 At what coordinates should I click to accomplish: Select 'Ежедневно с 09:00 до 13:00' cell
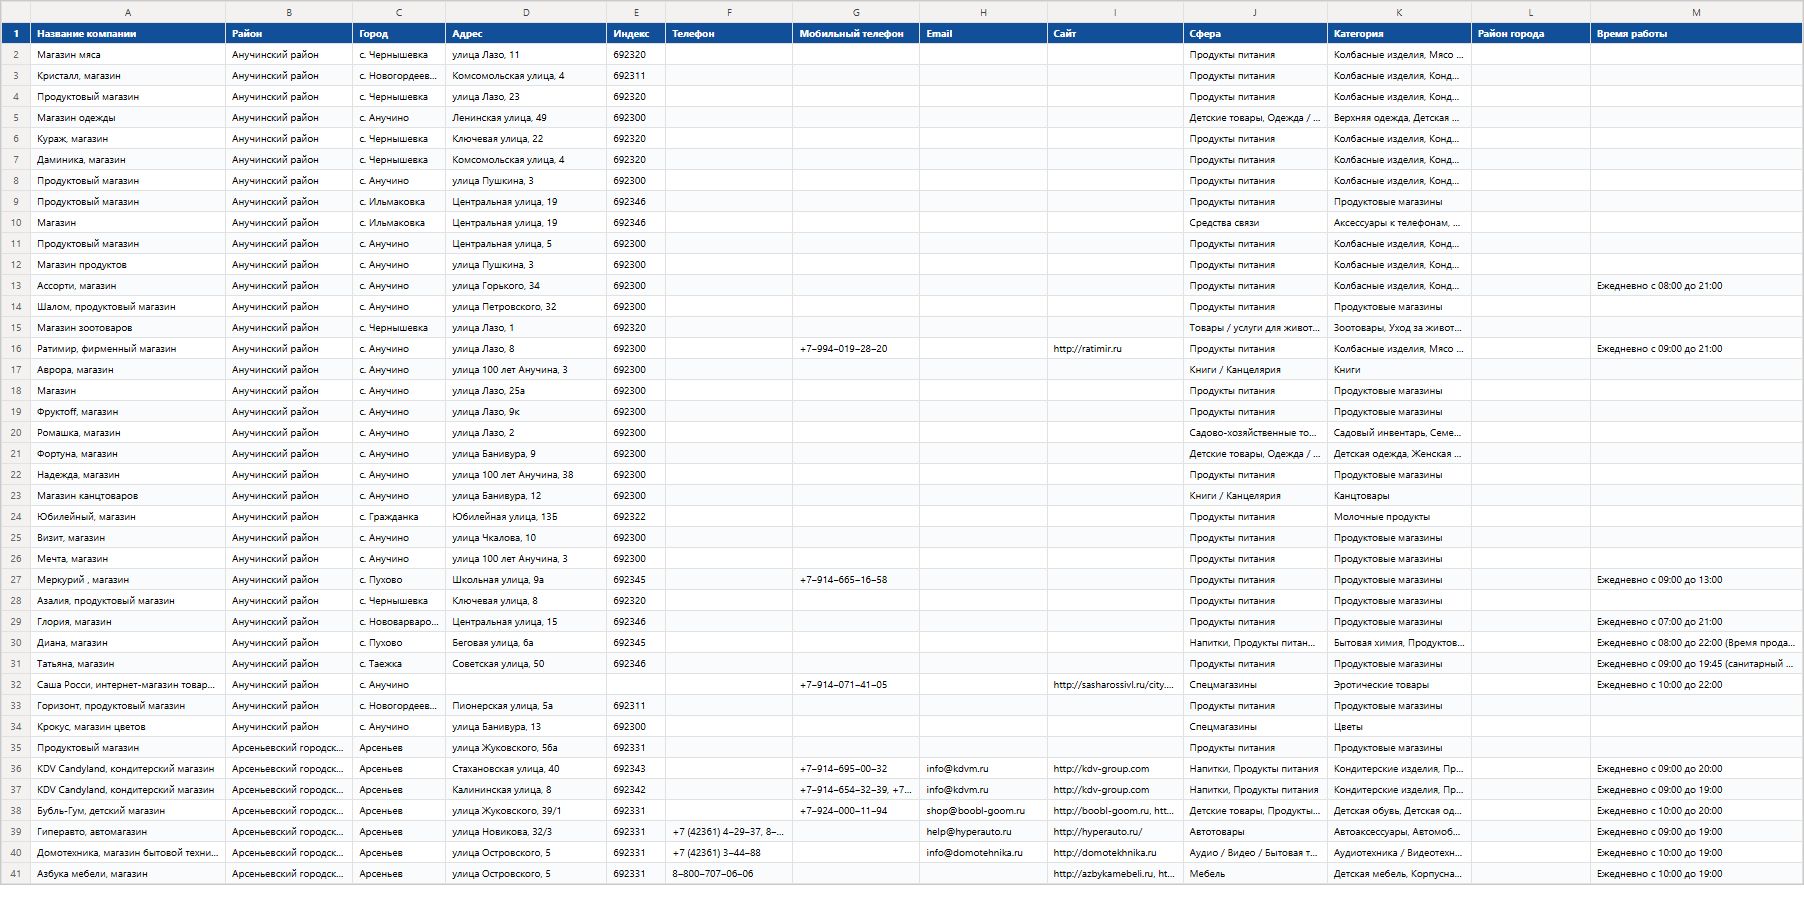click(1696, 580)
